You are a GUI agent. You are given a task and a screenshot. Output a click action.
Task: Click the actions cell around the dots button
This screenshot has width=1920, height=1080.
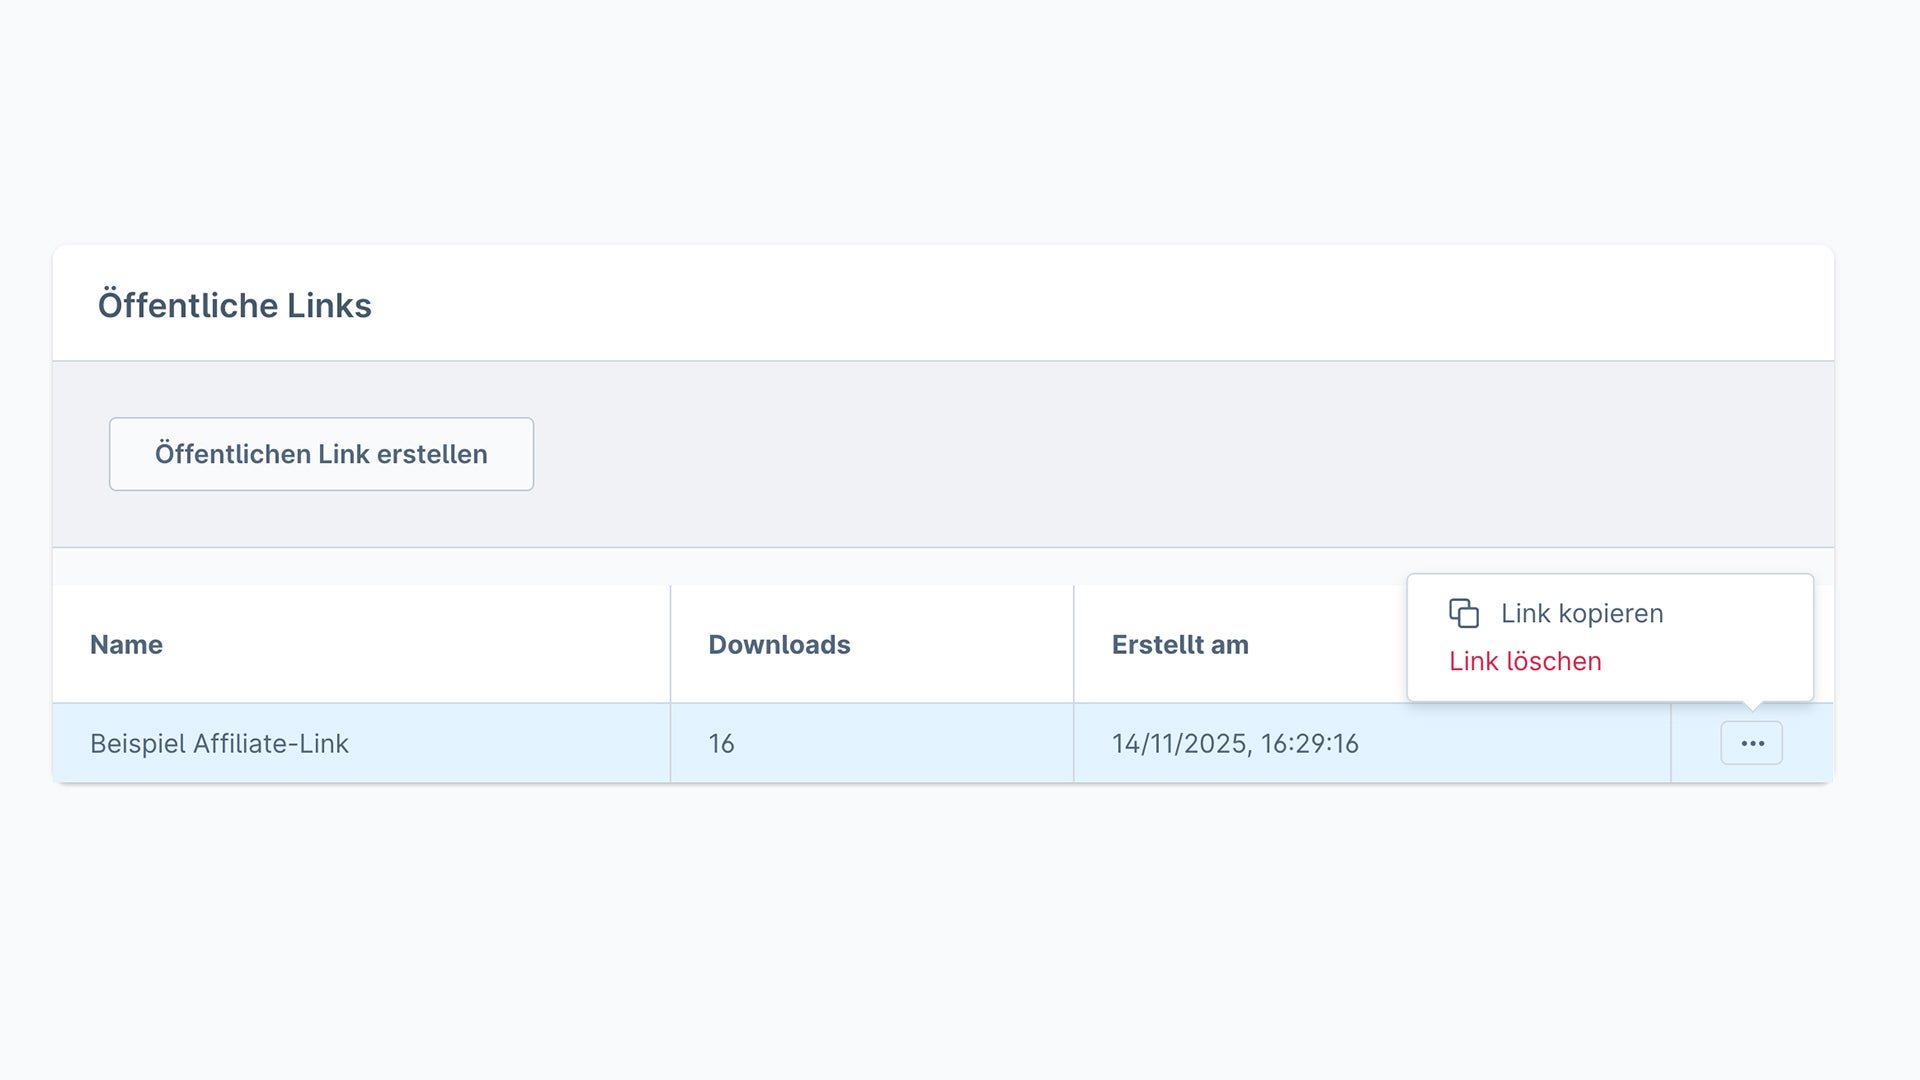(1696, 744)
